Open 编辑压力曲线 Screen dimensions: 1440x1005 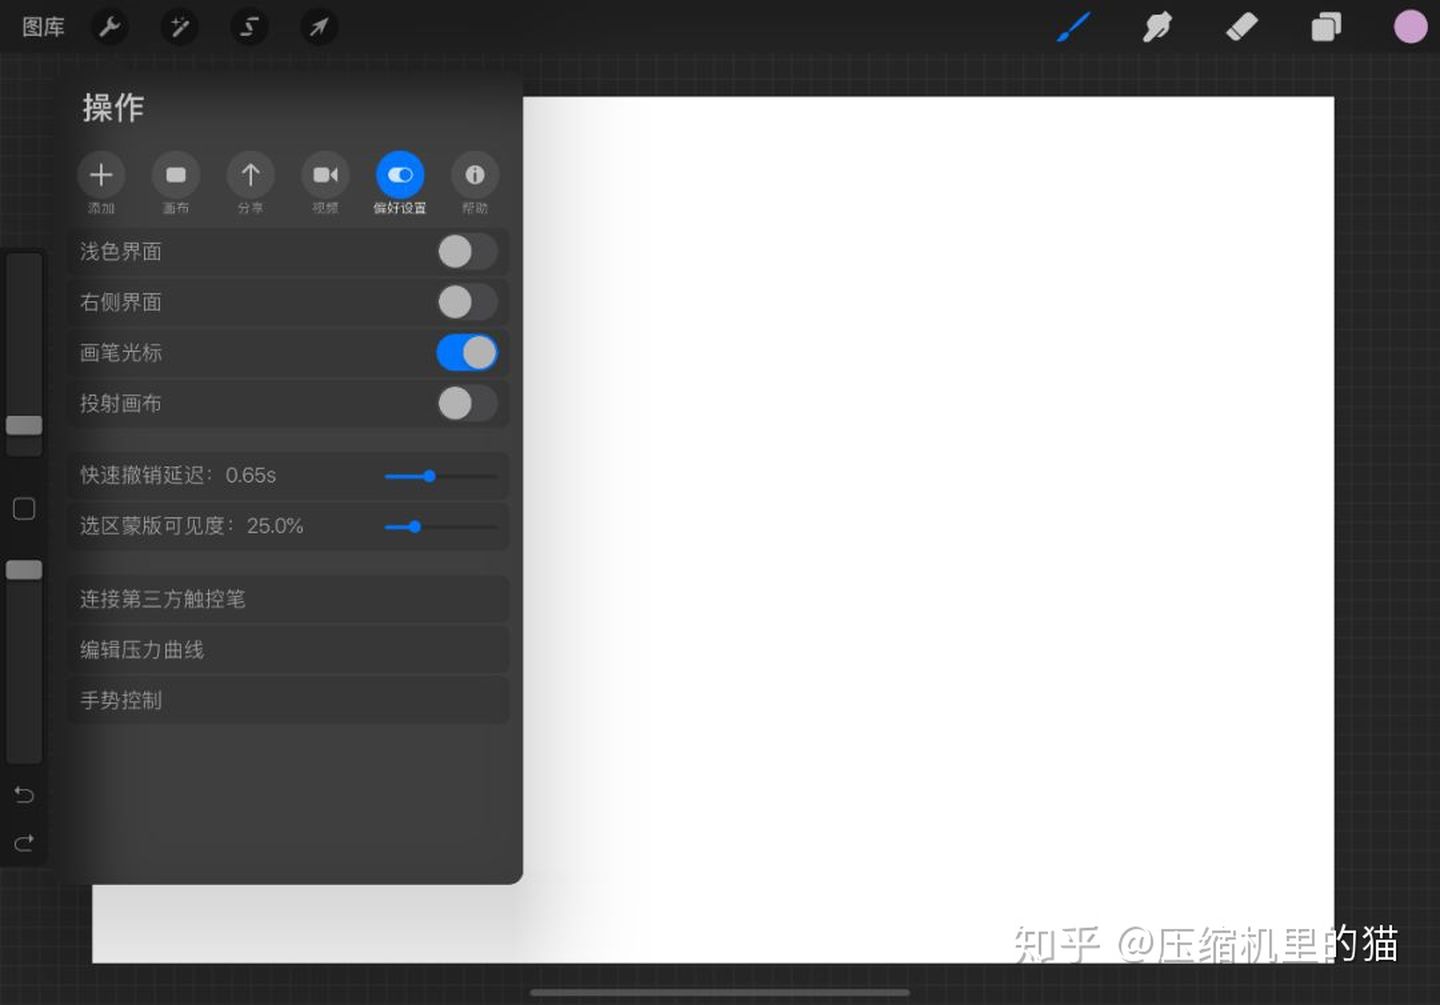(x=288, y=650)
